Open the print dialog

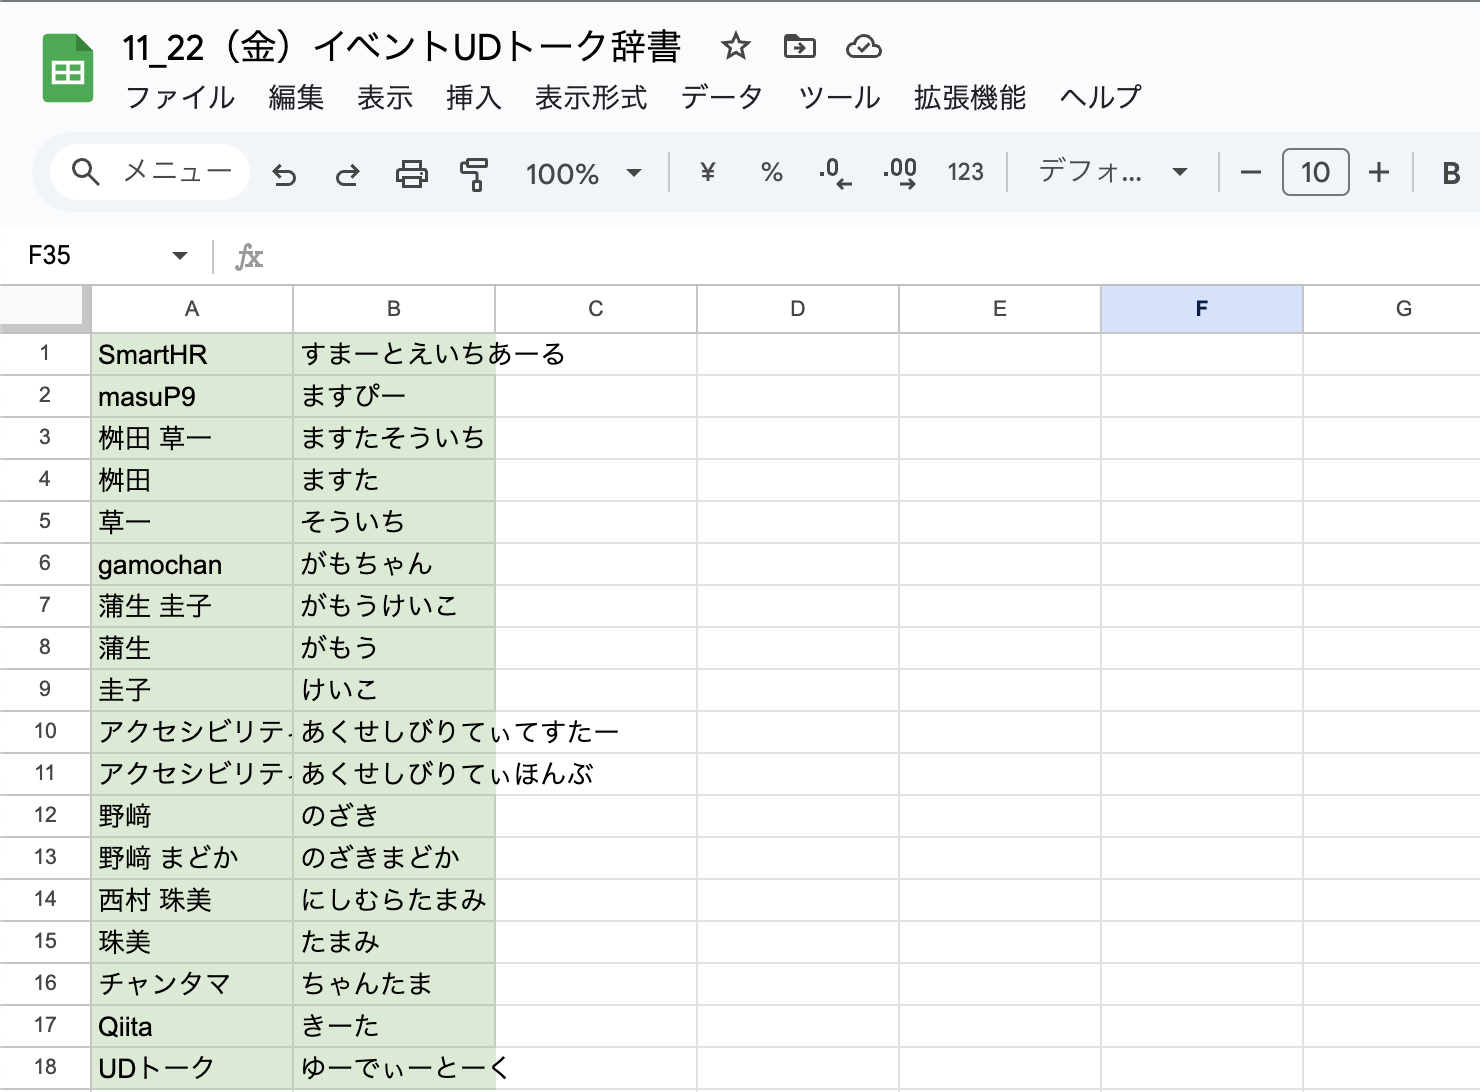pos(411,173)
